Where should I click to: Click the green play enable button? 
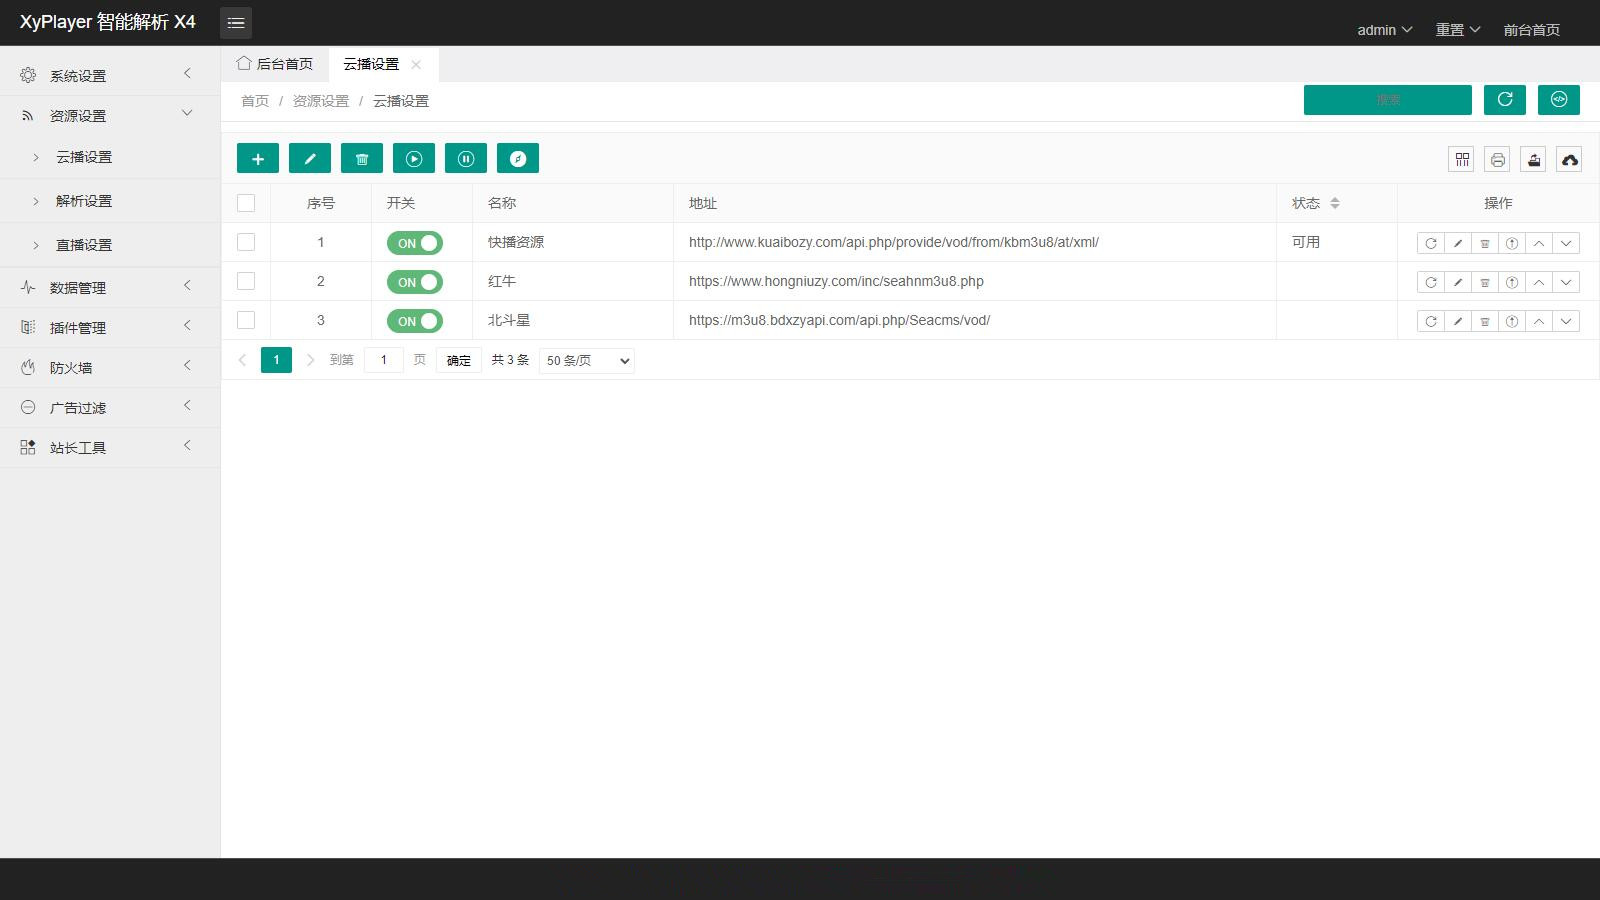pyautogui.click(x=414, y=158)
